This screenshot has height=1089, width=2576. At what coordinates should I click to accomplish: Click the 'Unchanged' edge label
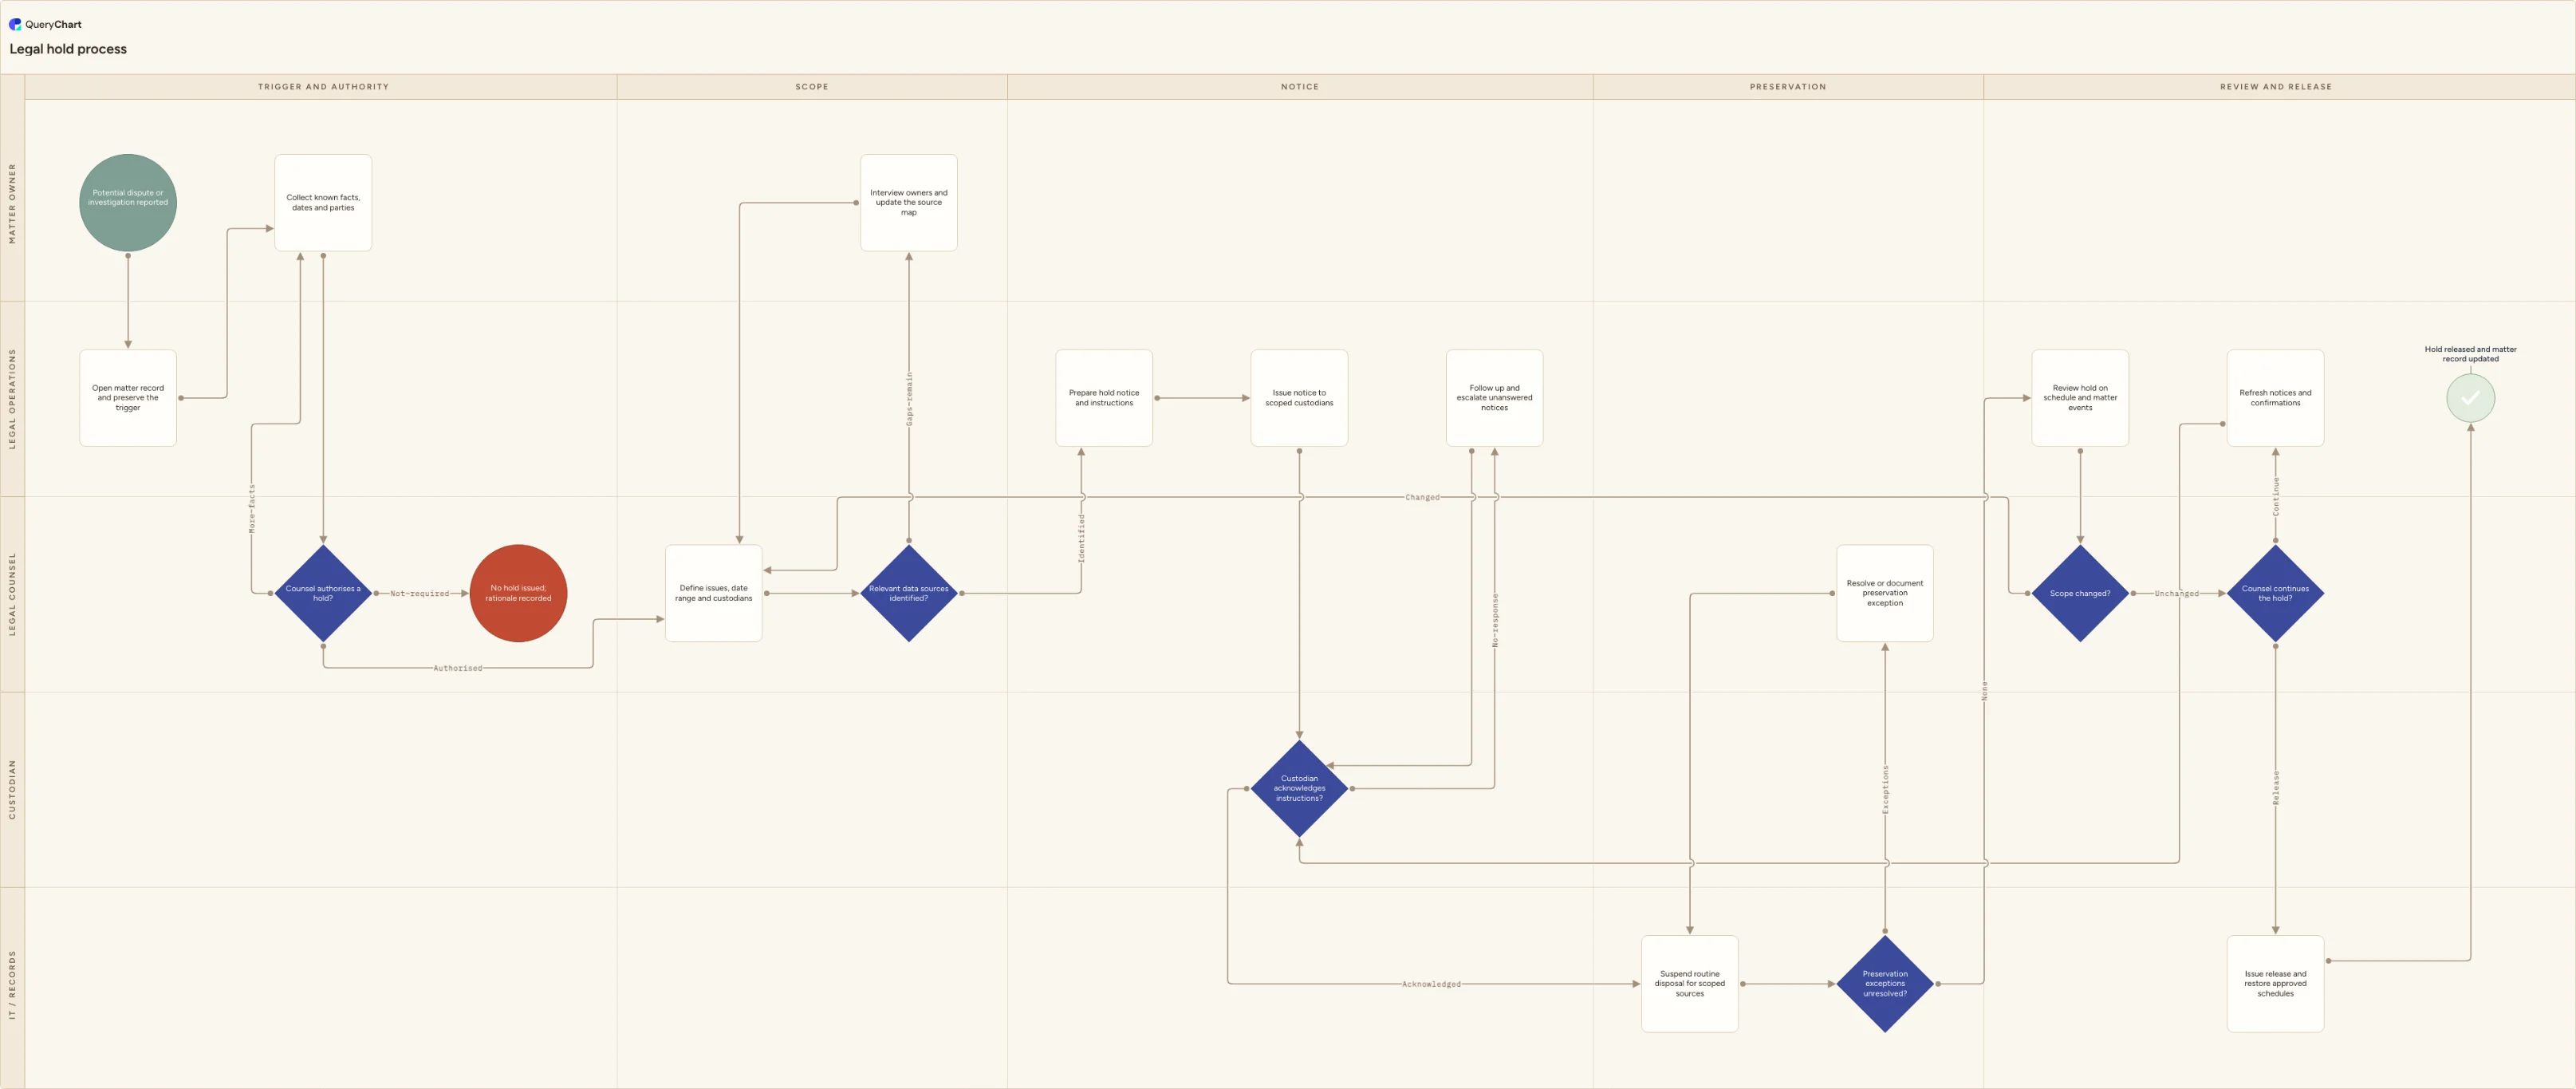click(x=2176, y=594)
